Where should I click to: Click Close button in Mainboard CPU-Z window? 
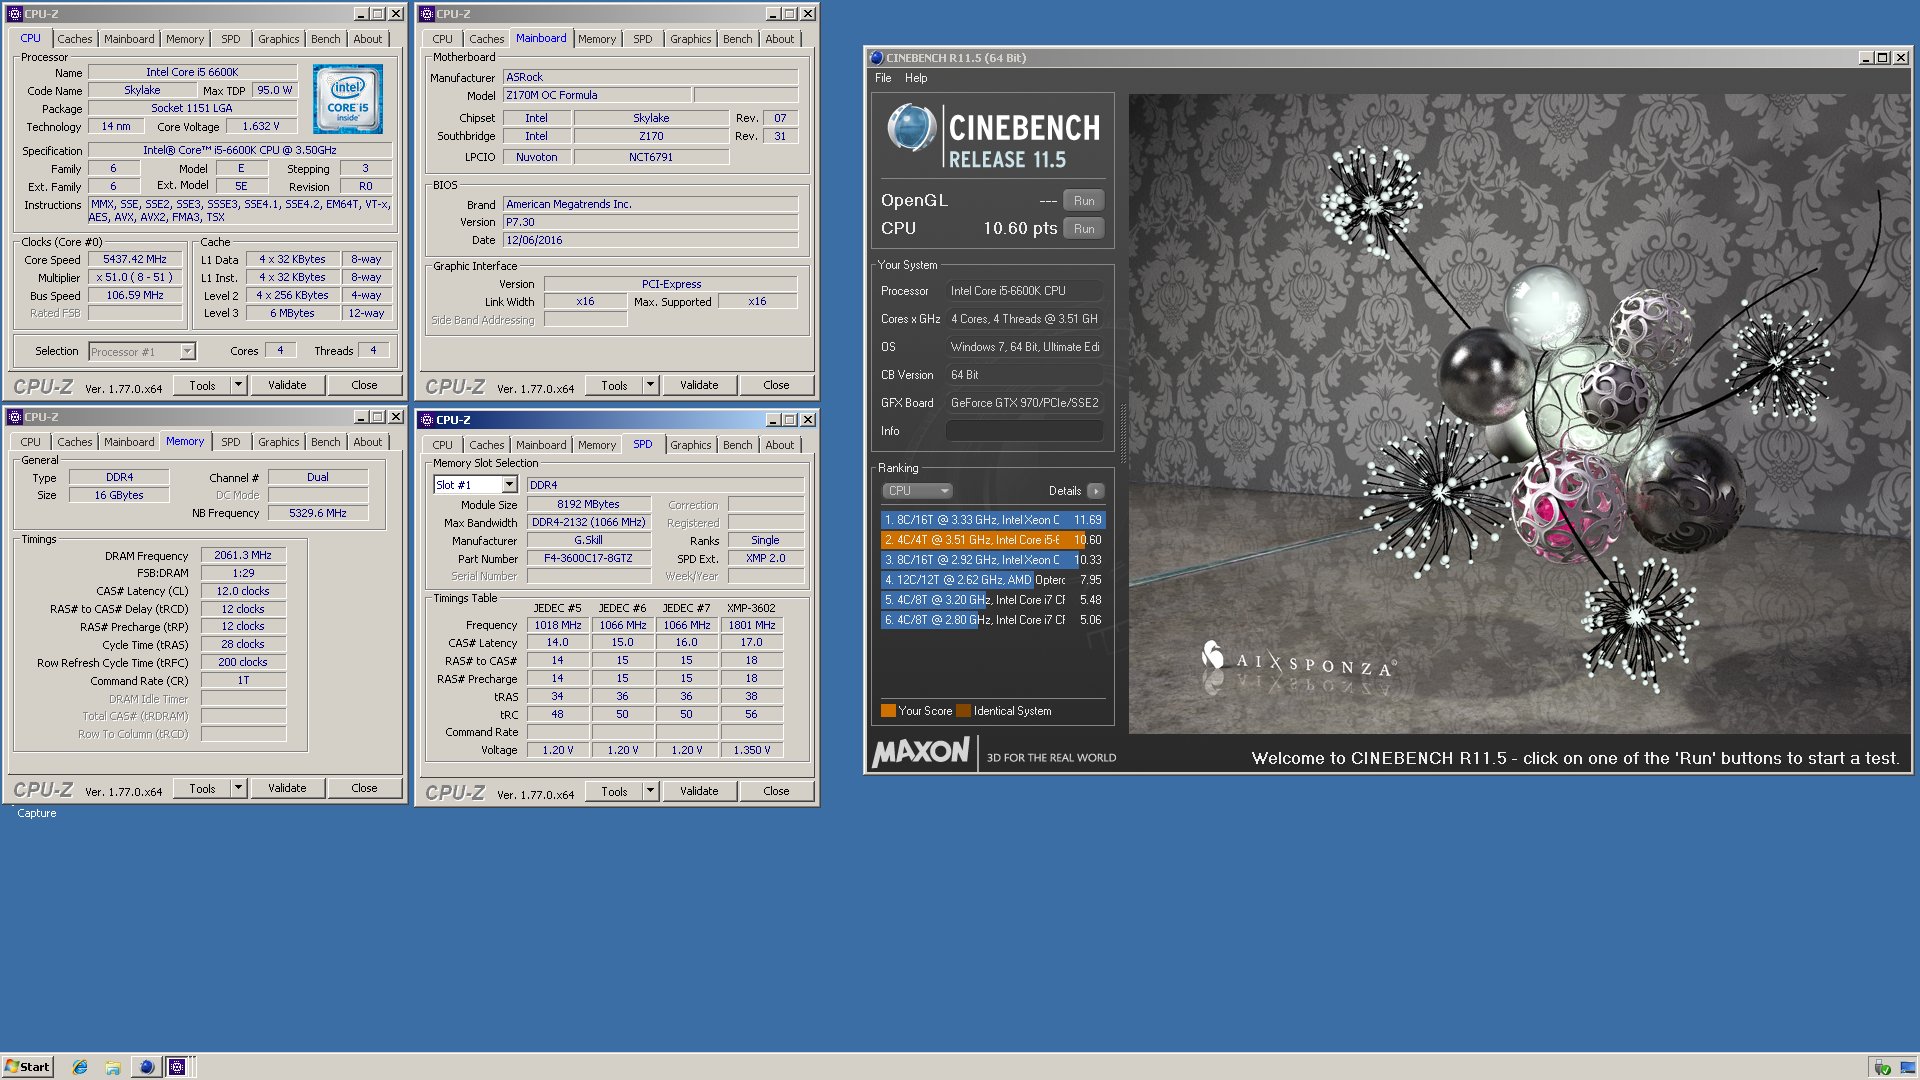coord(776,385)
